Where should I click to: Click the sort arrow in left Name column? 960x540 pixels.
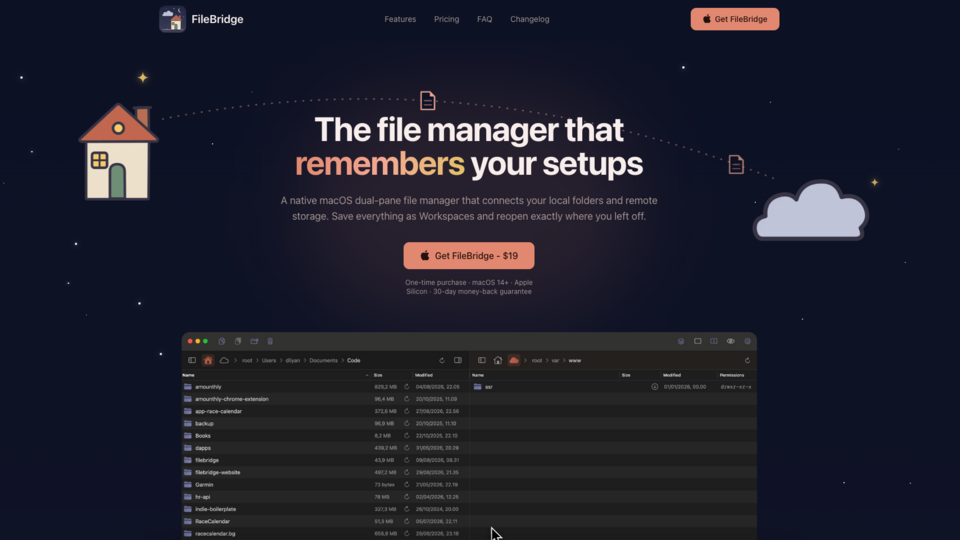coord(367,375)
